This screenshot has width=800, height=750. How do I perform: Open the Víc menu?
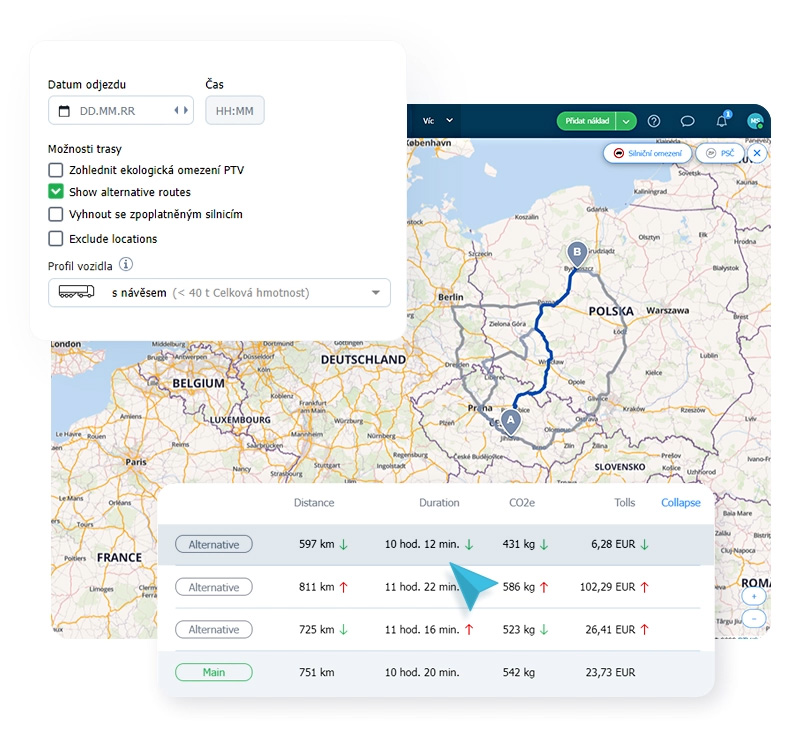click(x=438, y=121)
